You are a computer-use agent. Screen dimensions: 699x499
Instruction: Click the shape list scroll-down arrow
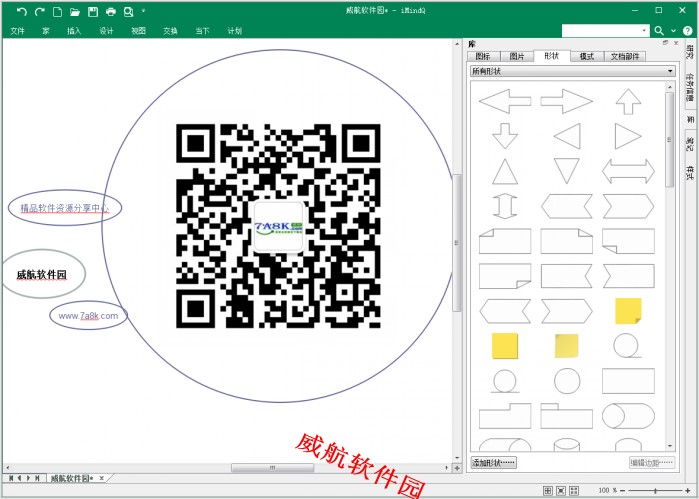[x=670, y=446]
